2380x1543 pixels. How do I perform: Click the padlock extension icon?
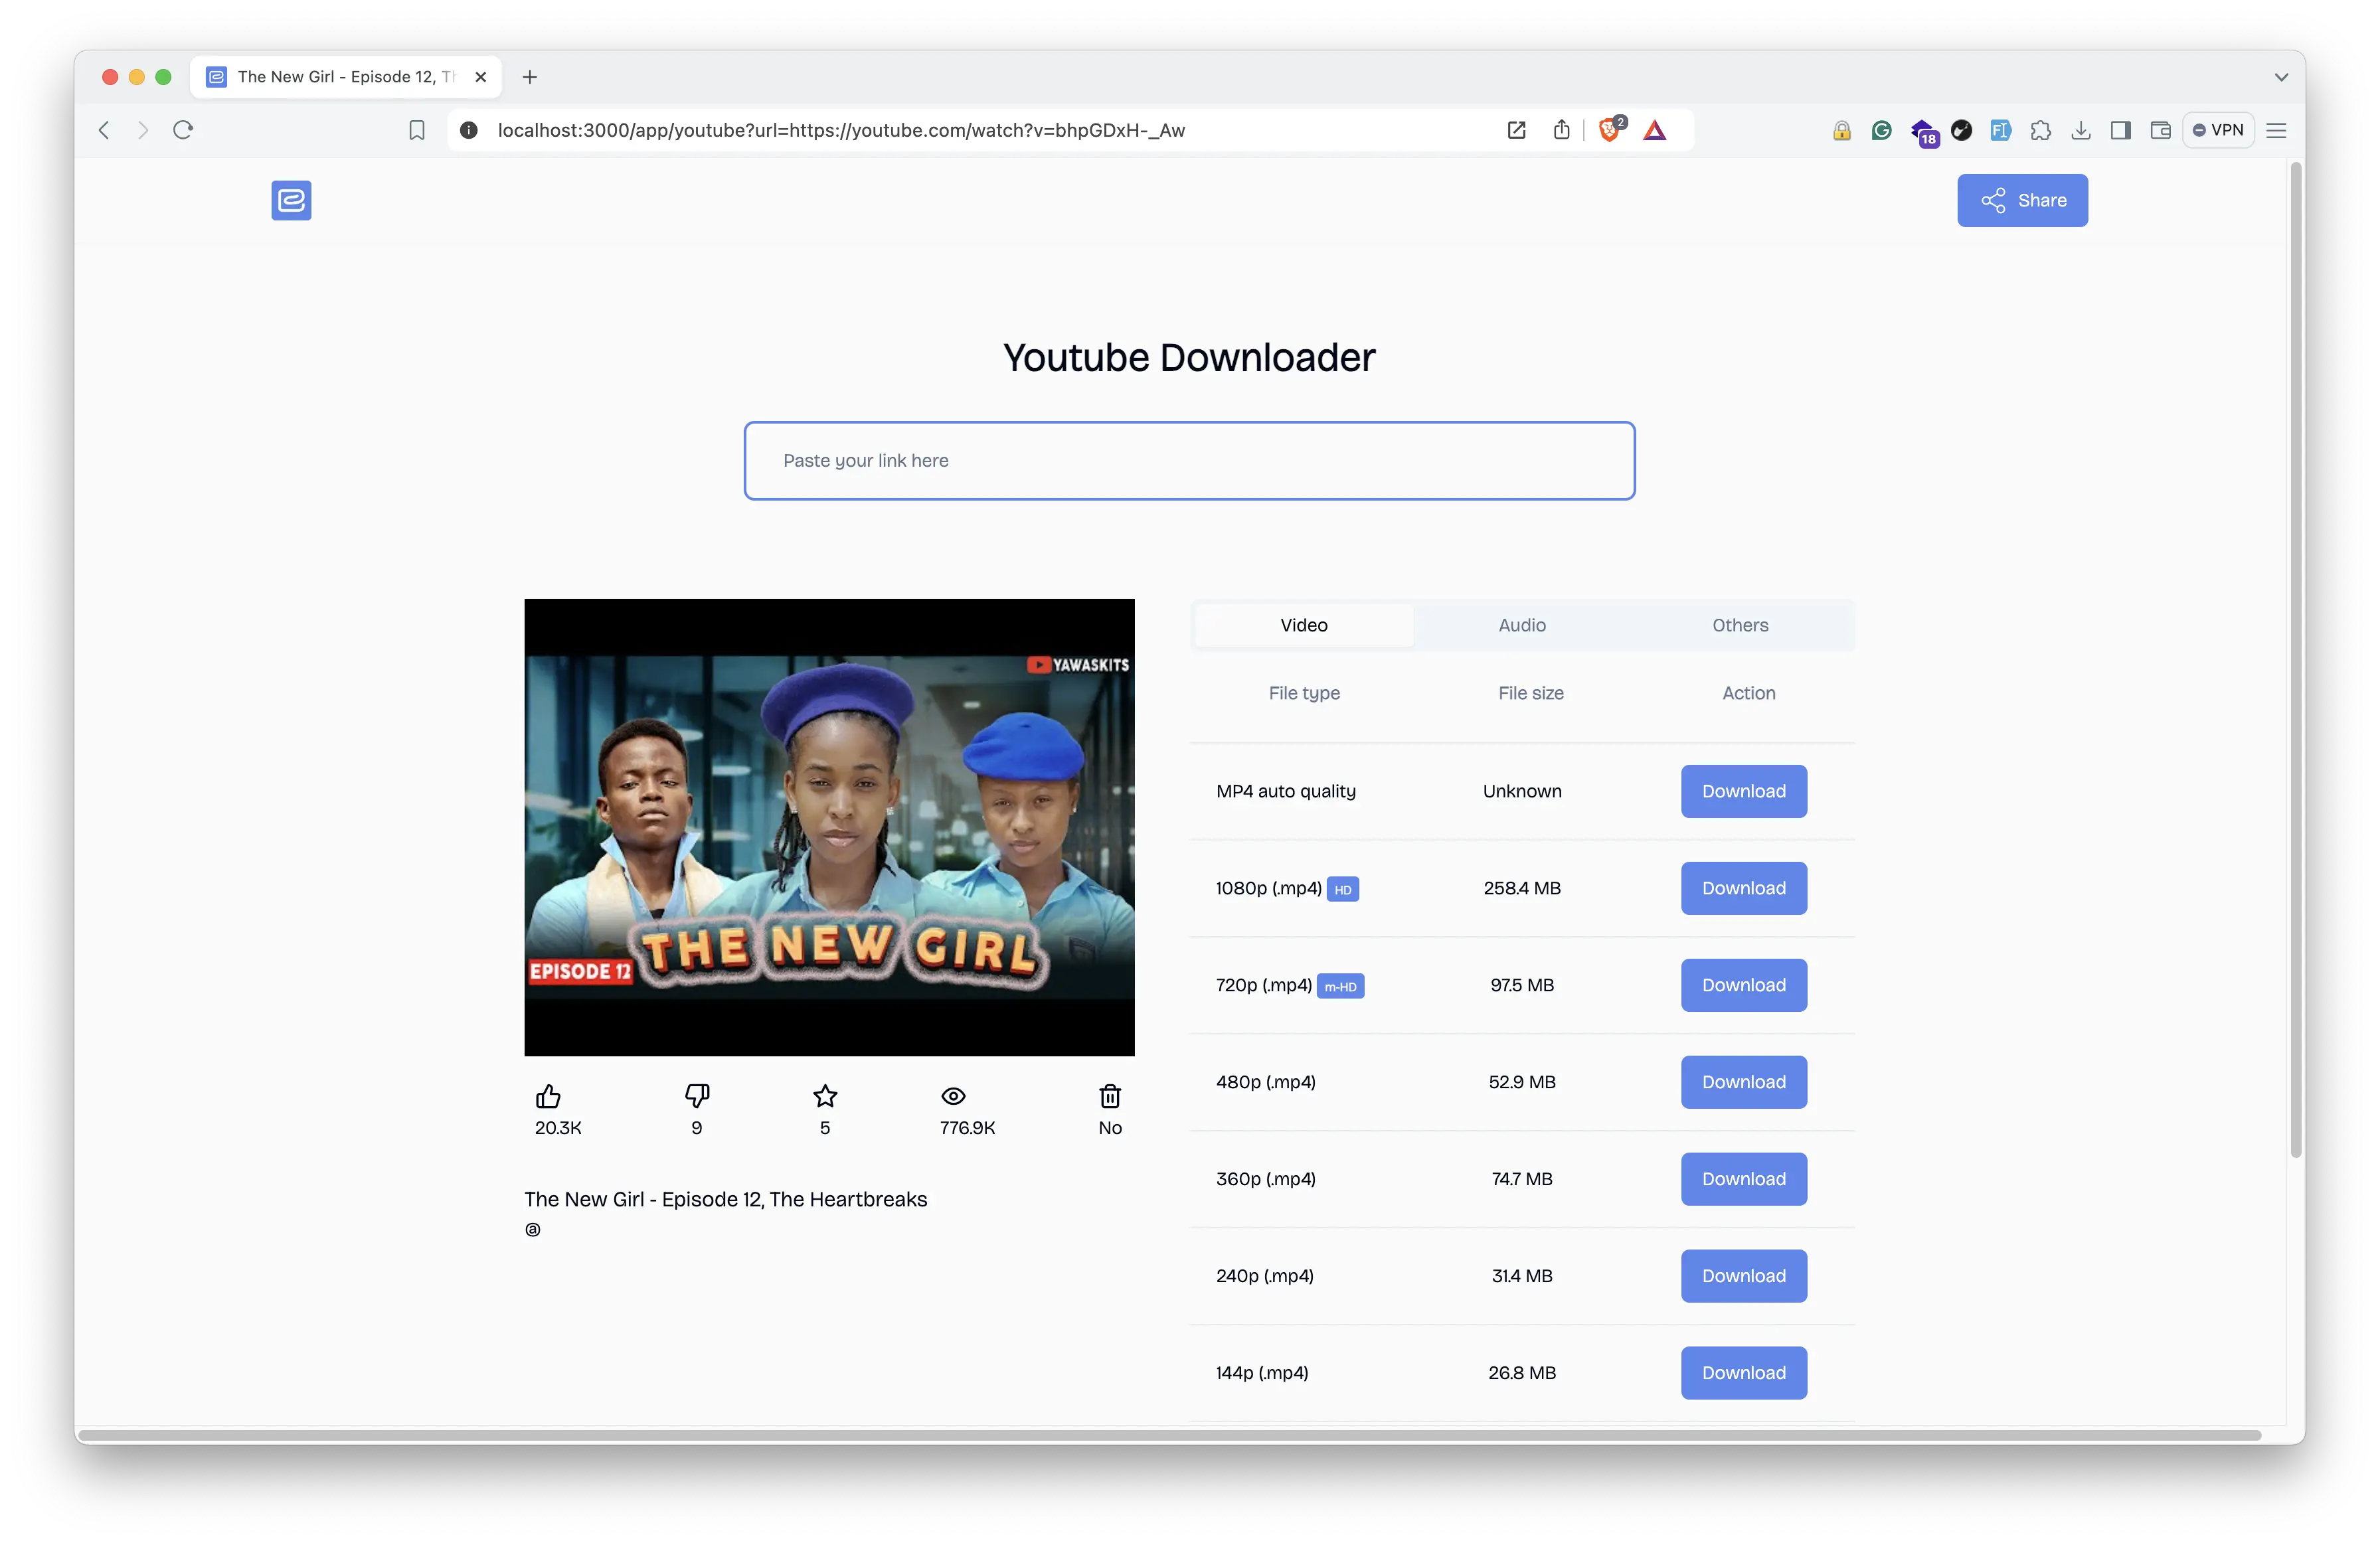click(x=1841, y=130)
